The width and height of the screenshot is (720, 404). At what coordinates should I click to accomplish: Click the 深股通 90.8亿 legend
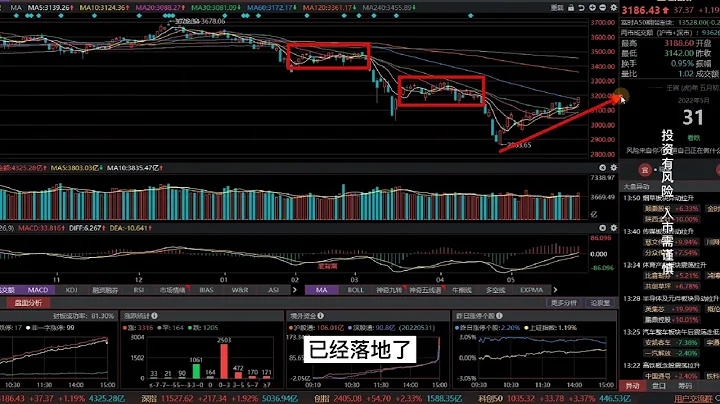[x=371, y=328]
